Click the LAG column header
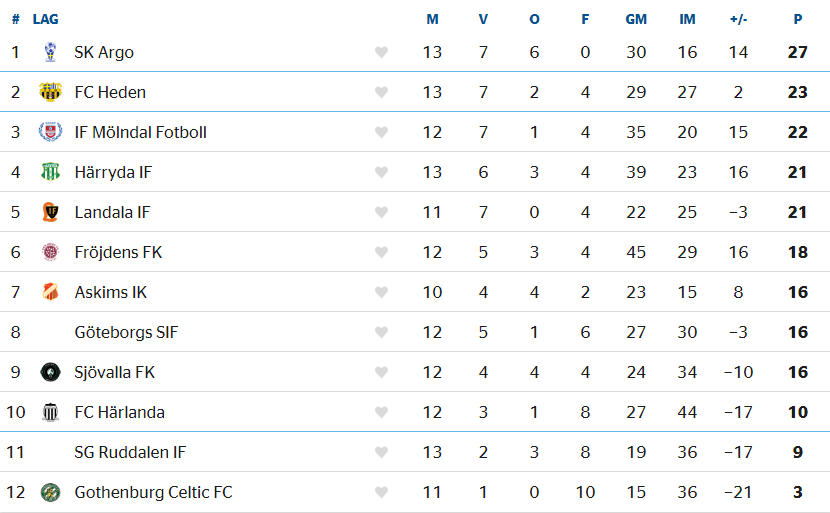 [45, 19]
